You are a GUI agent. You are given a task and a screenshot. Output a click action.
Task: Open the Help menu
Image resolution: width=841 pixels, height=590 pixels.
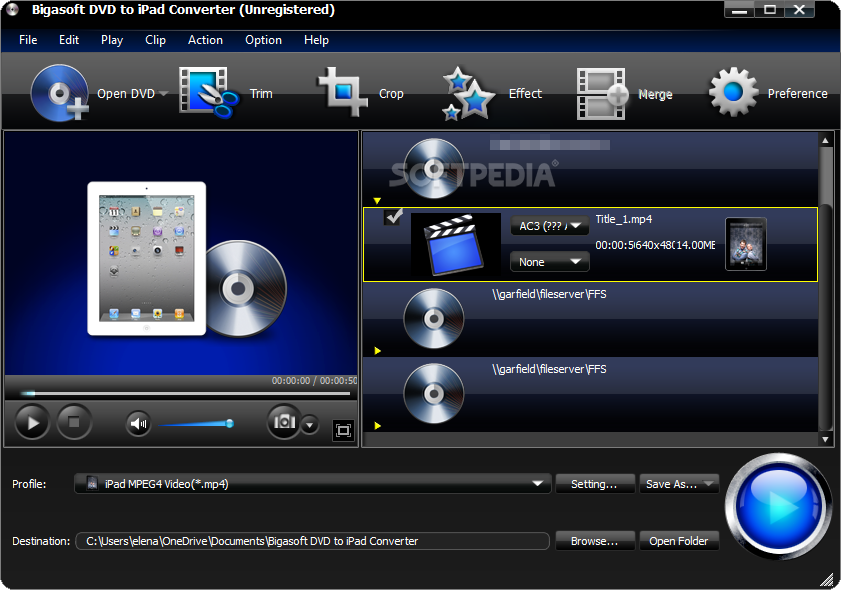316,40
